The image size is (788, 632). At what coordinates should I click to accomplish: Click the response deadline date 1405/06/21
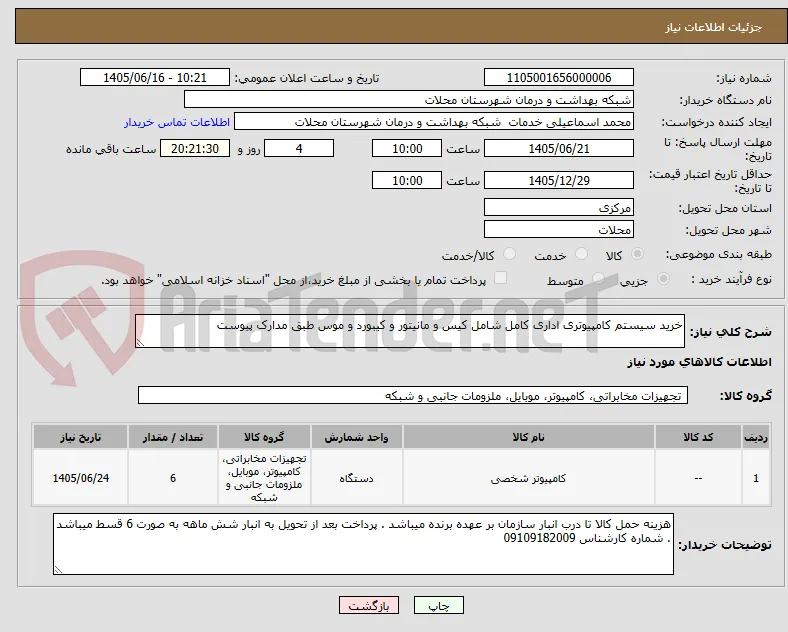pyautogui.click(x=559, y=149)
